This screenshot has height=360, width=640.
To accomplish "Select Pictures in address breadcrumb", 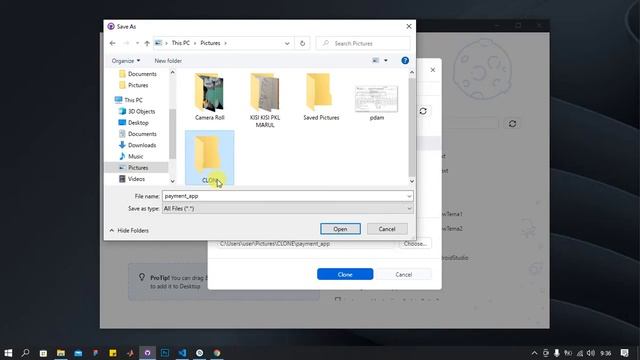I will click(x=210, y=43).
